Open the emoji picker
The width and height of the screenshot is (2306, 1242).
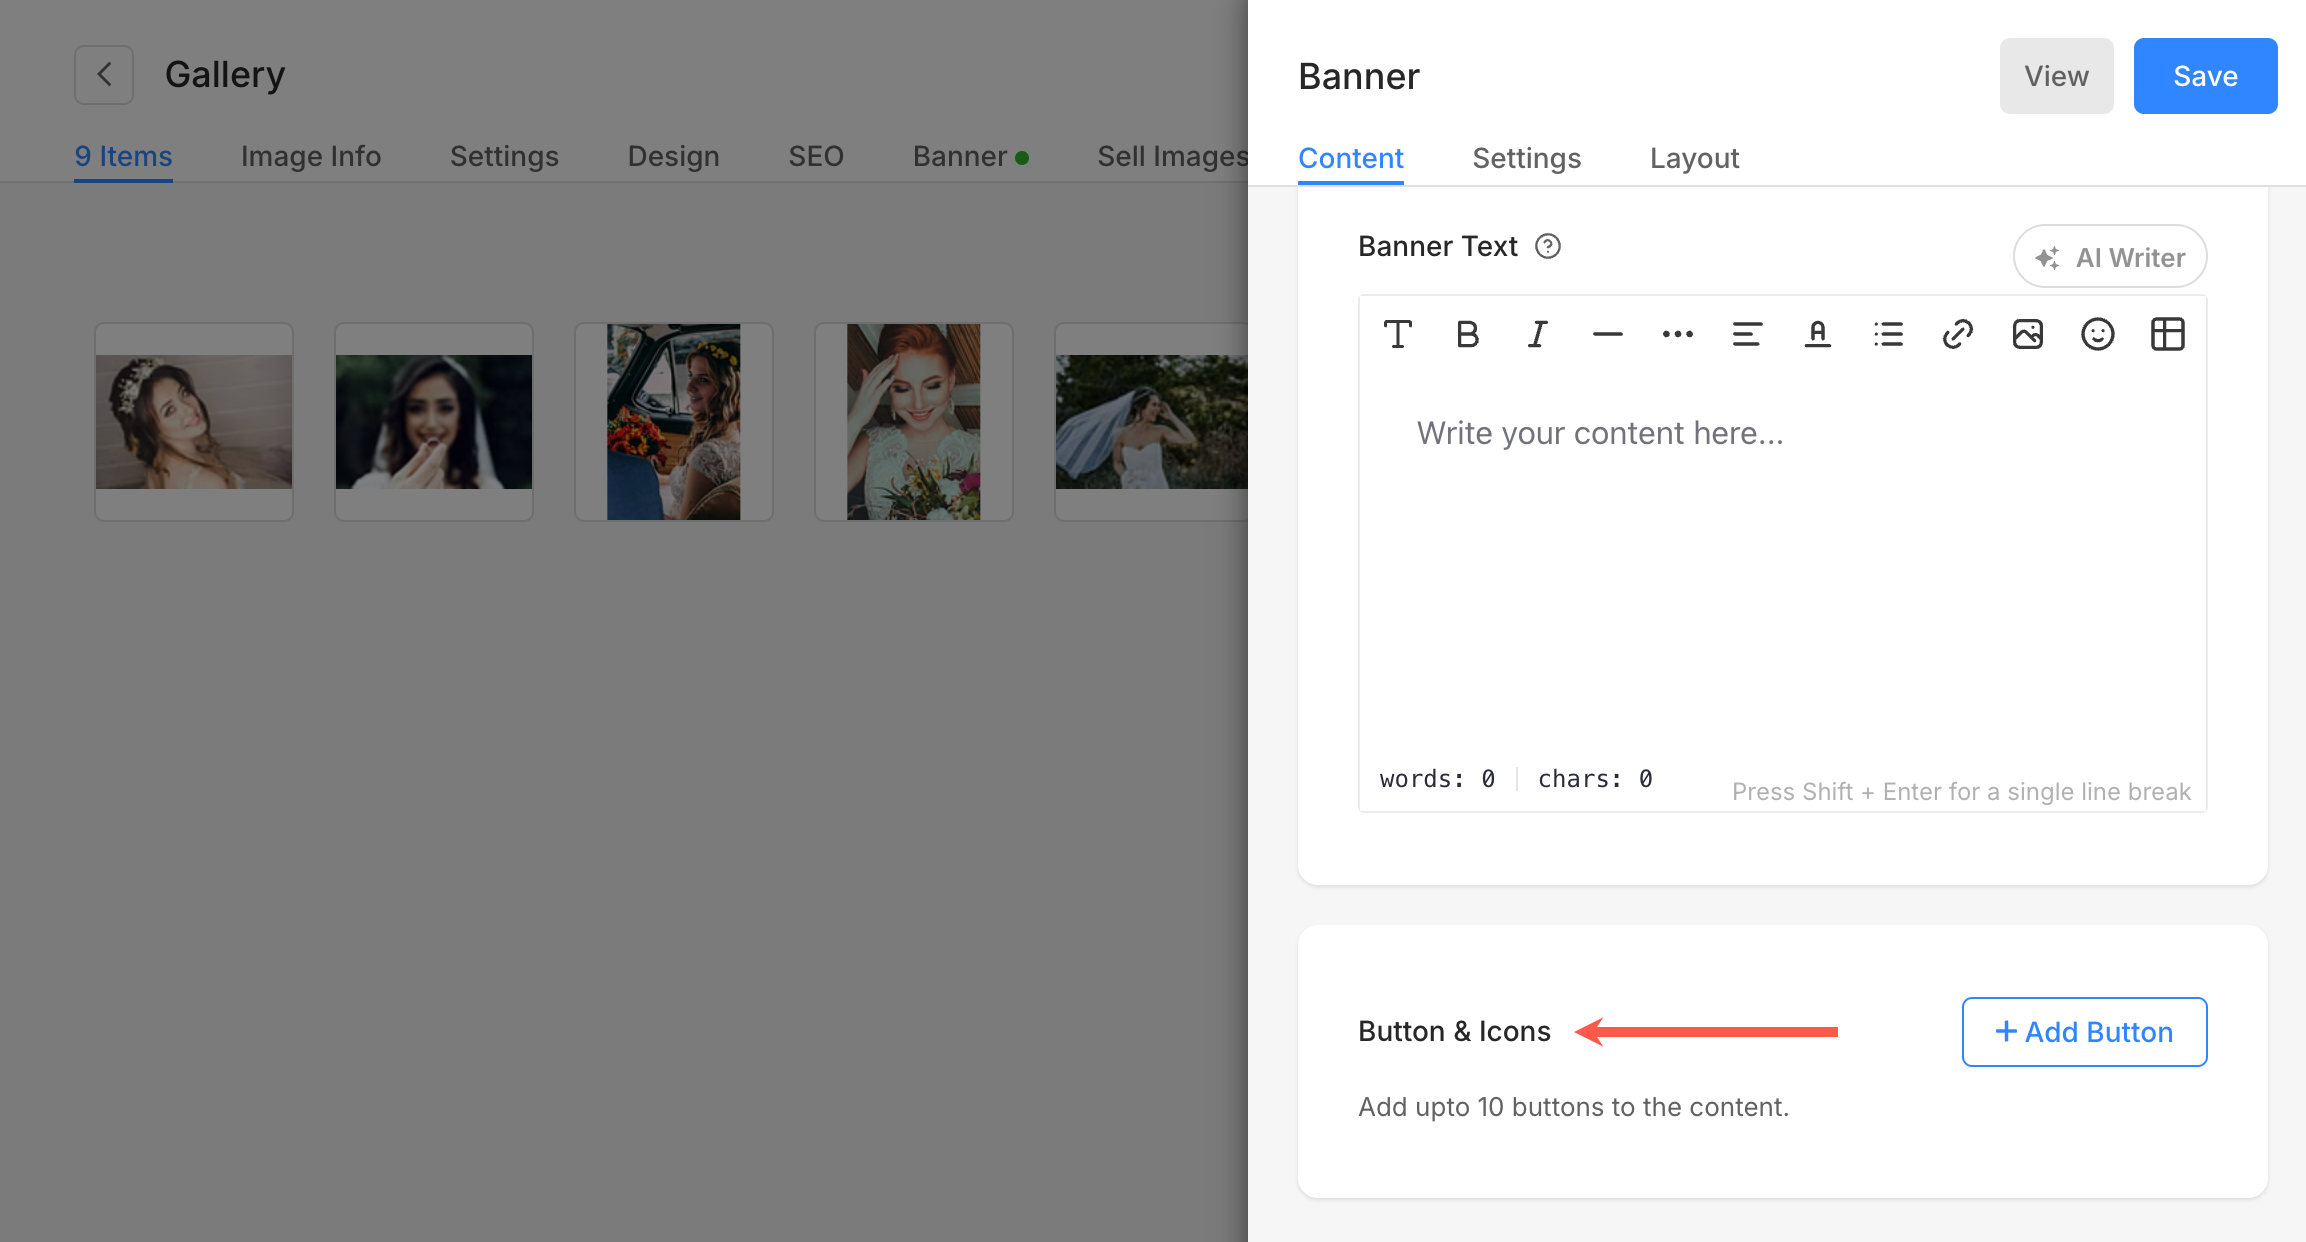[x=2097, y=334]
